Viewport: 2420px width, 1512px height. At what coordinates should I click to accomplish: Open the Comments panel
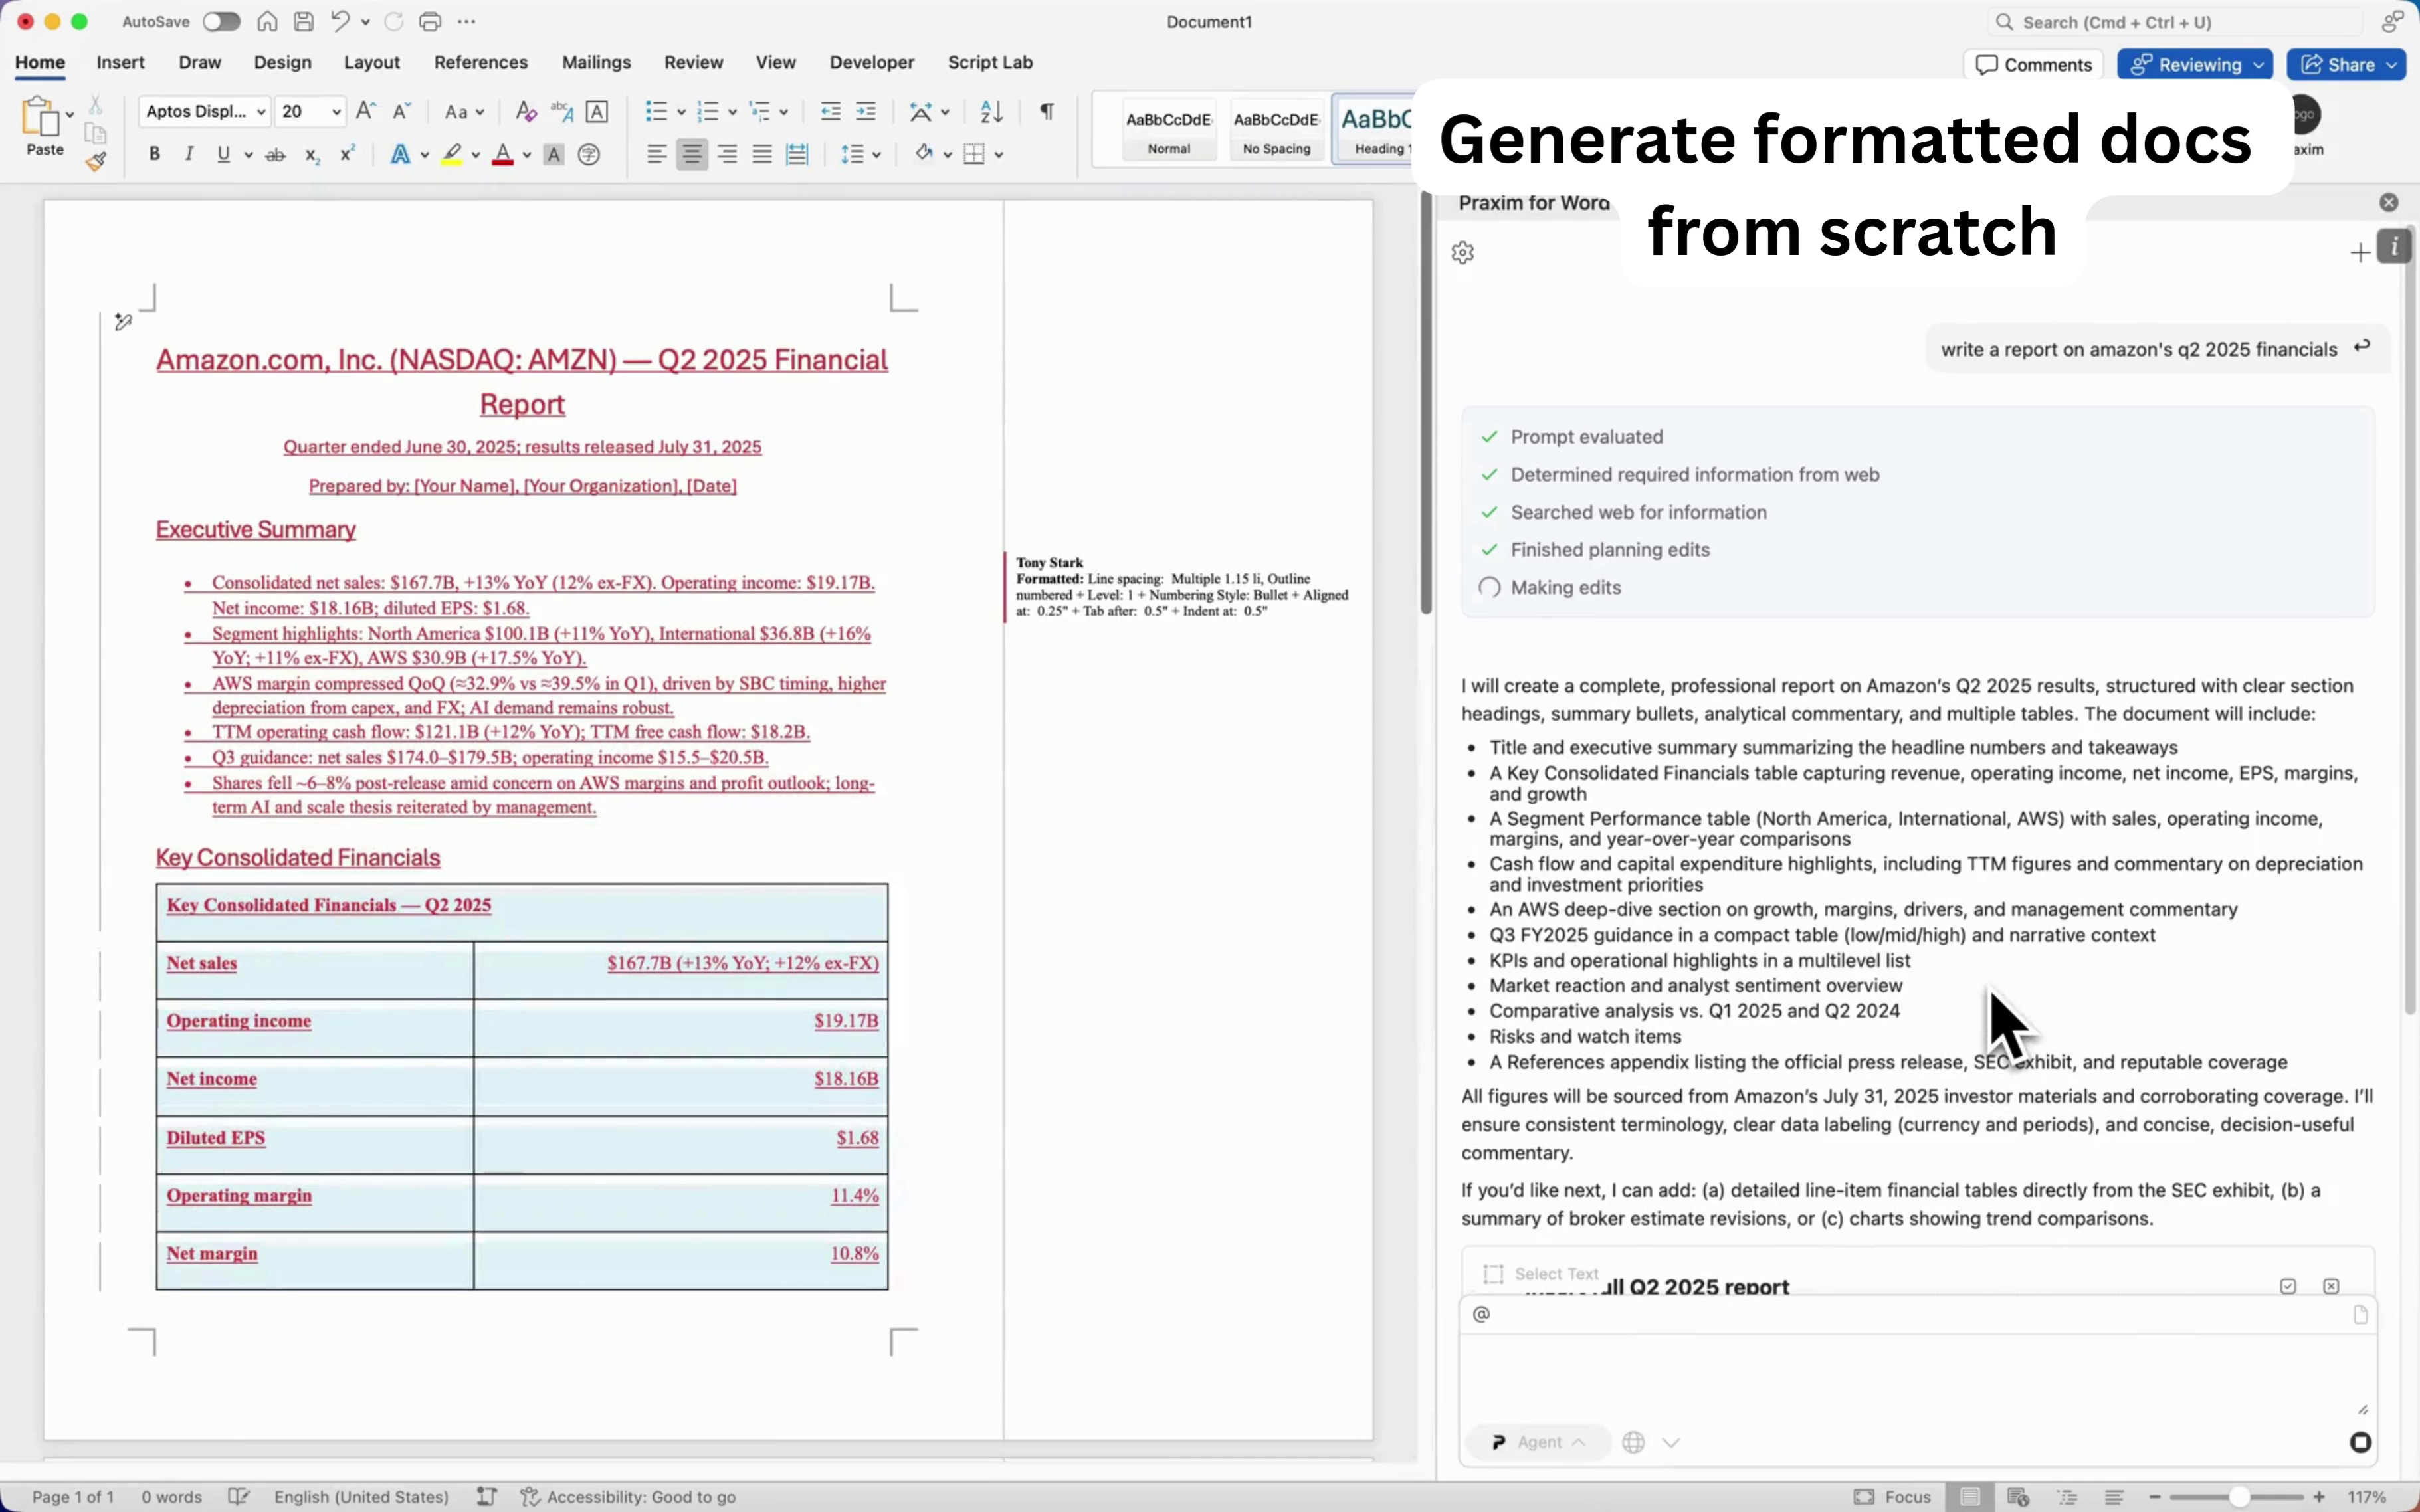[2035, 64]
